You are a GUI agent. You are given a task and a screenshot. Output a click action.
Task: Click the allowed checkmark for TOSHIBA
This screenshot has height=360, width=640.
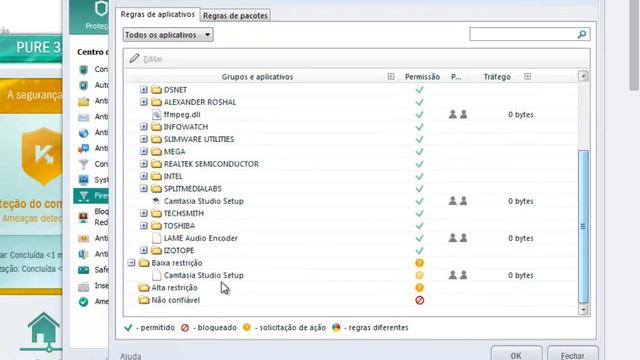pos(419,226)
